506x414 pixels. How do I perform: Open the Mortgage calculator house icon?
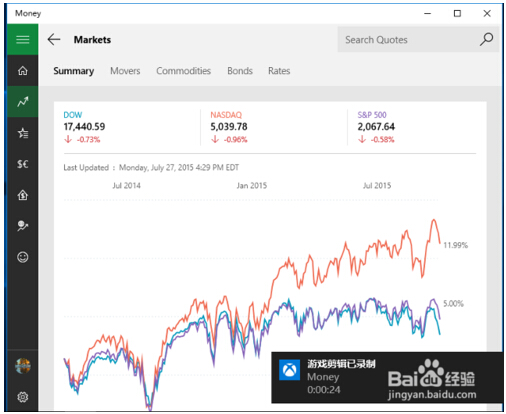tap(23, 195)
